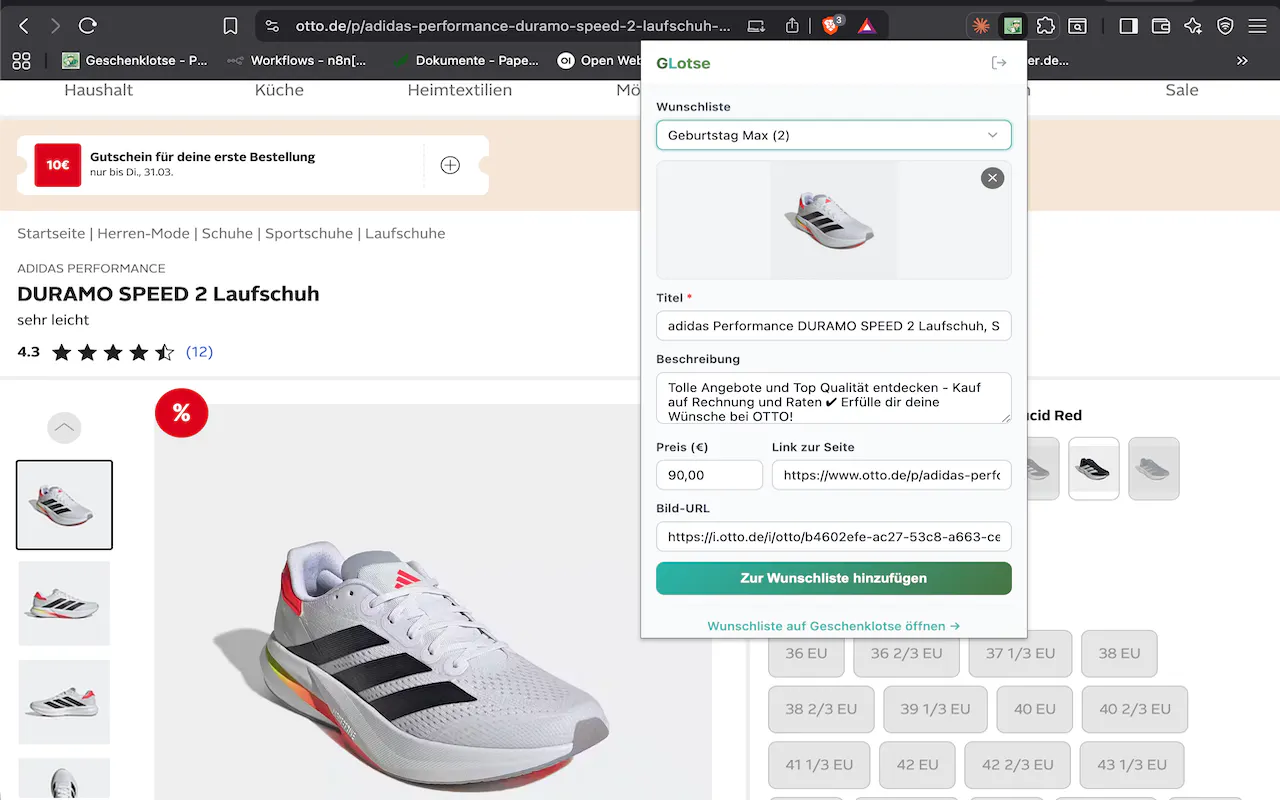
Task: Open Brave Shields lion icon
Action: click(831, 26)
